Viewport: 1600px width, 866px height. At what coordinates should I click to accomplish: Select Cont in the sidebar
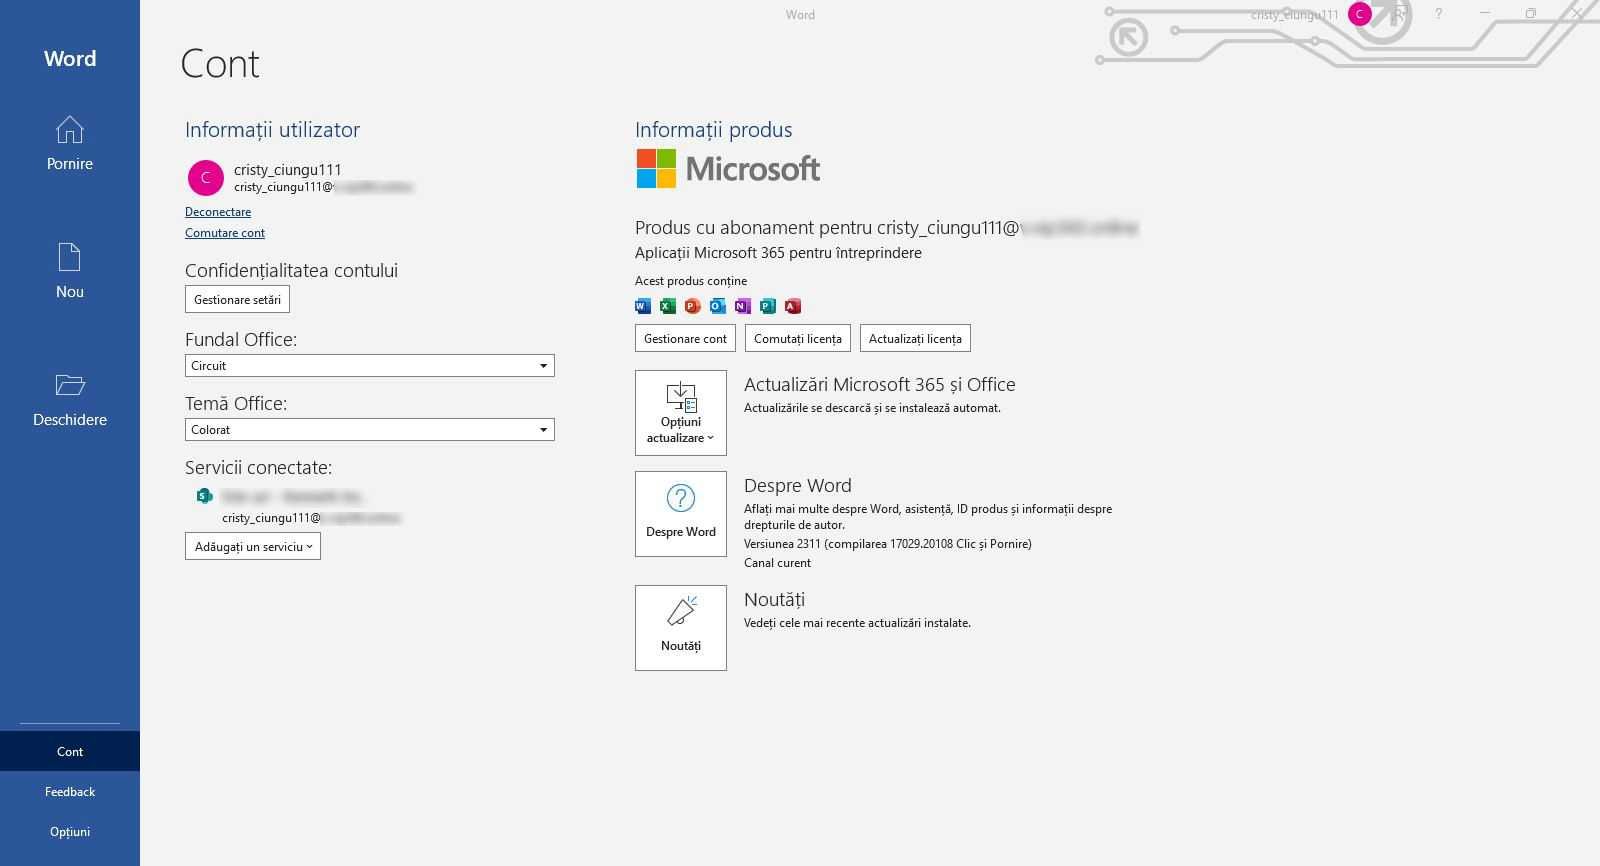coord(70,751)
